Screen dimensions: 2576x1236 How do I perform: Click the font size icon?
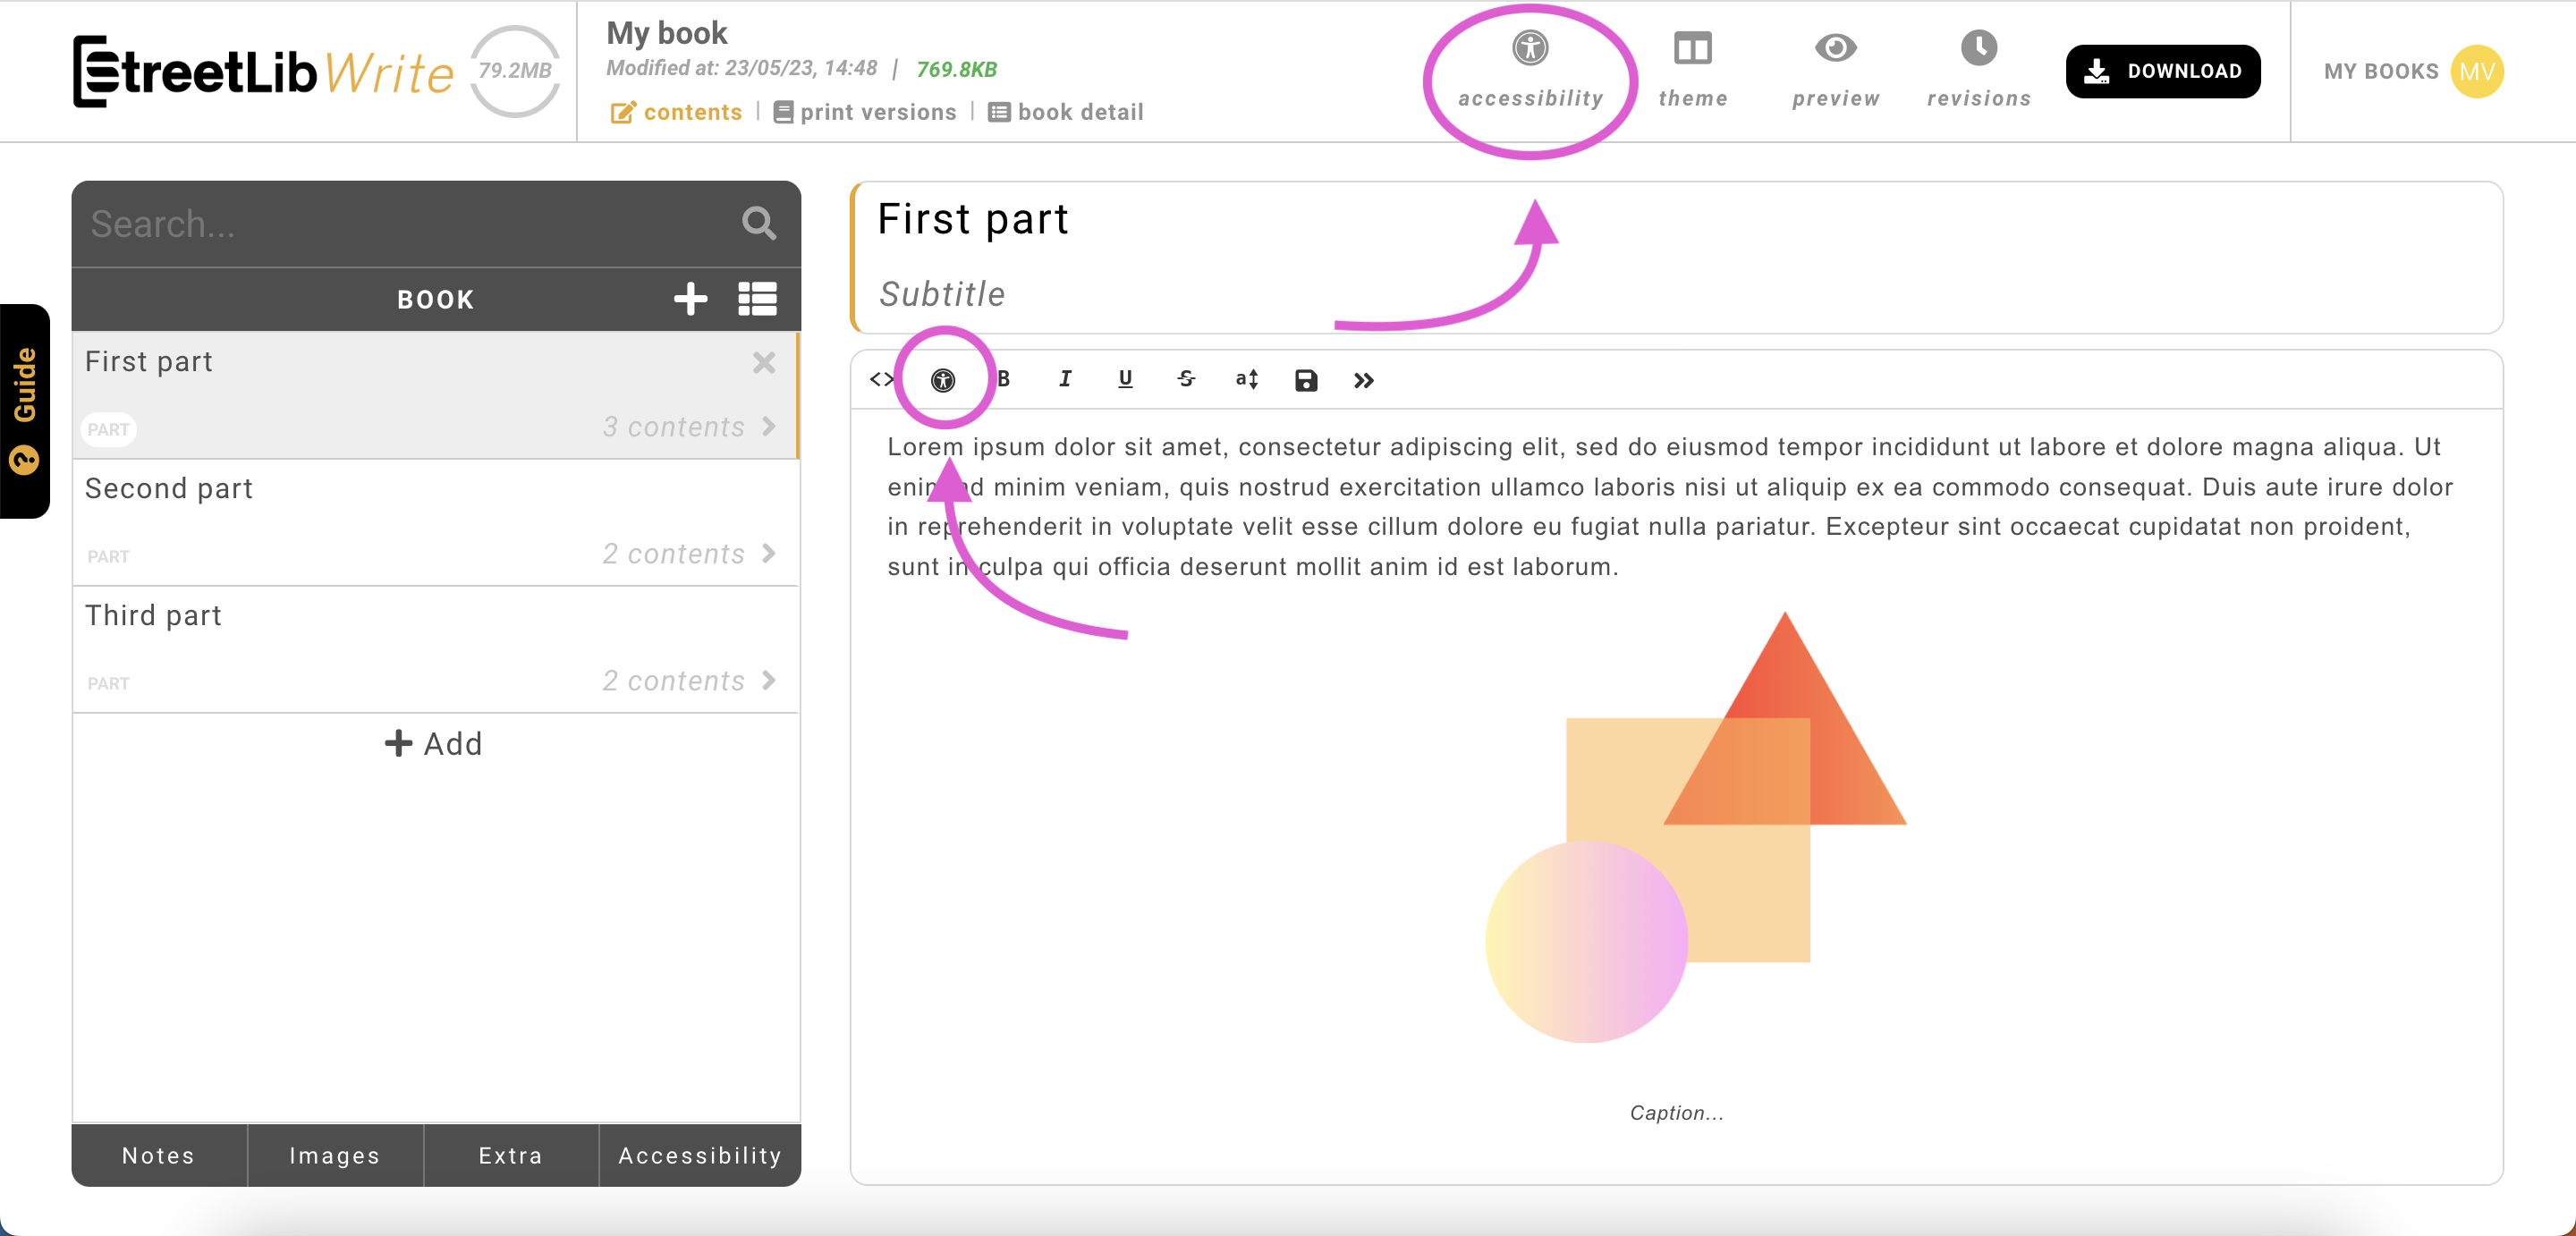[x=1246, y=380]
